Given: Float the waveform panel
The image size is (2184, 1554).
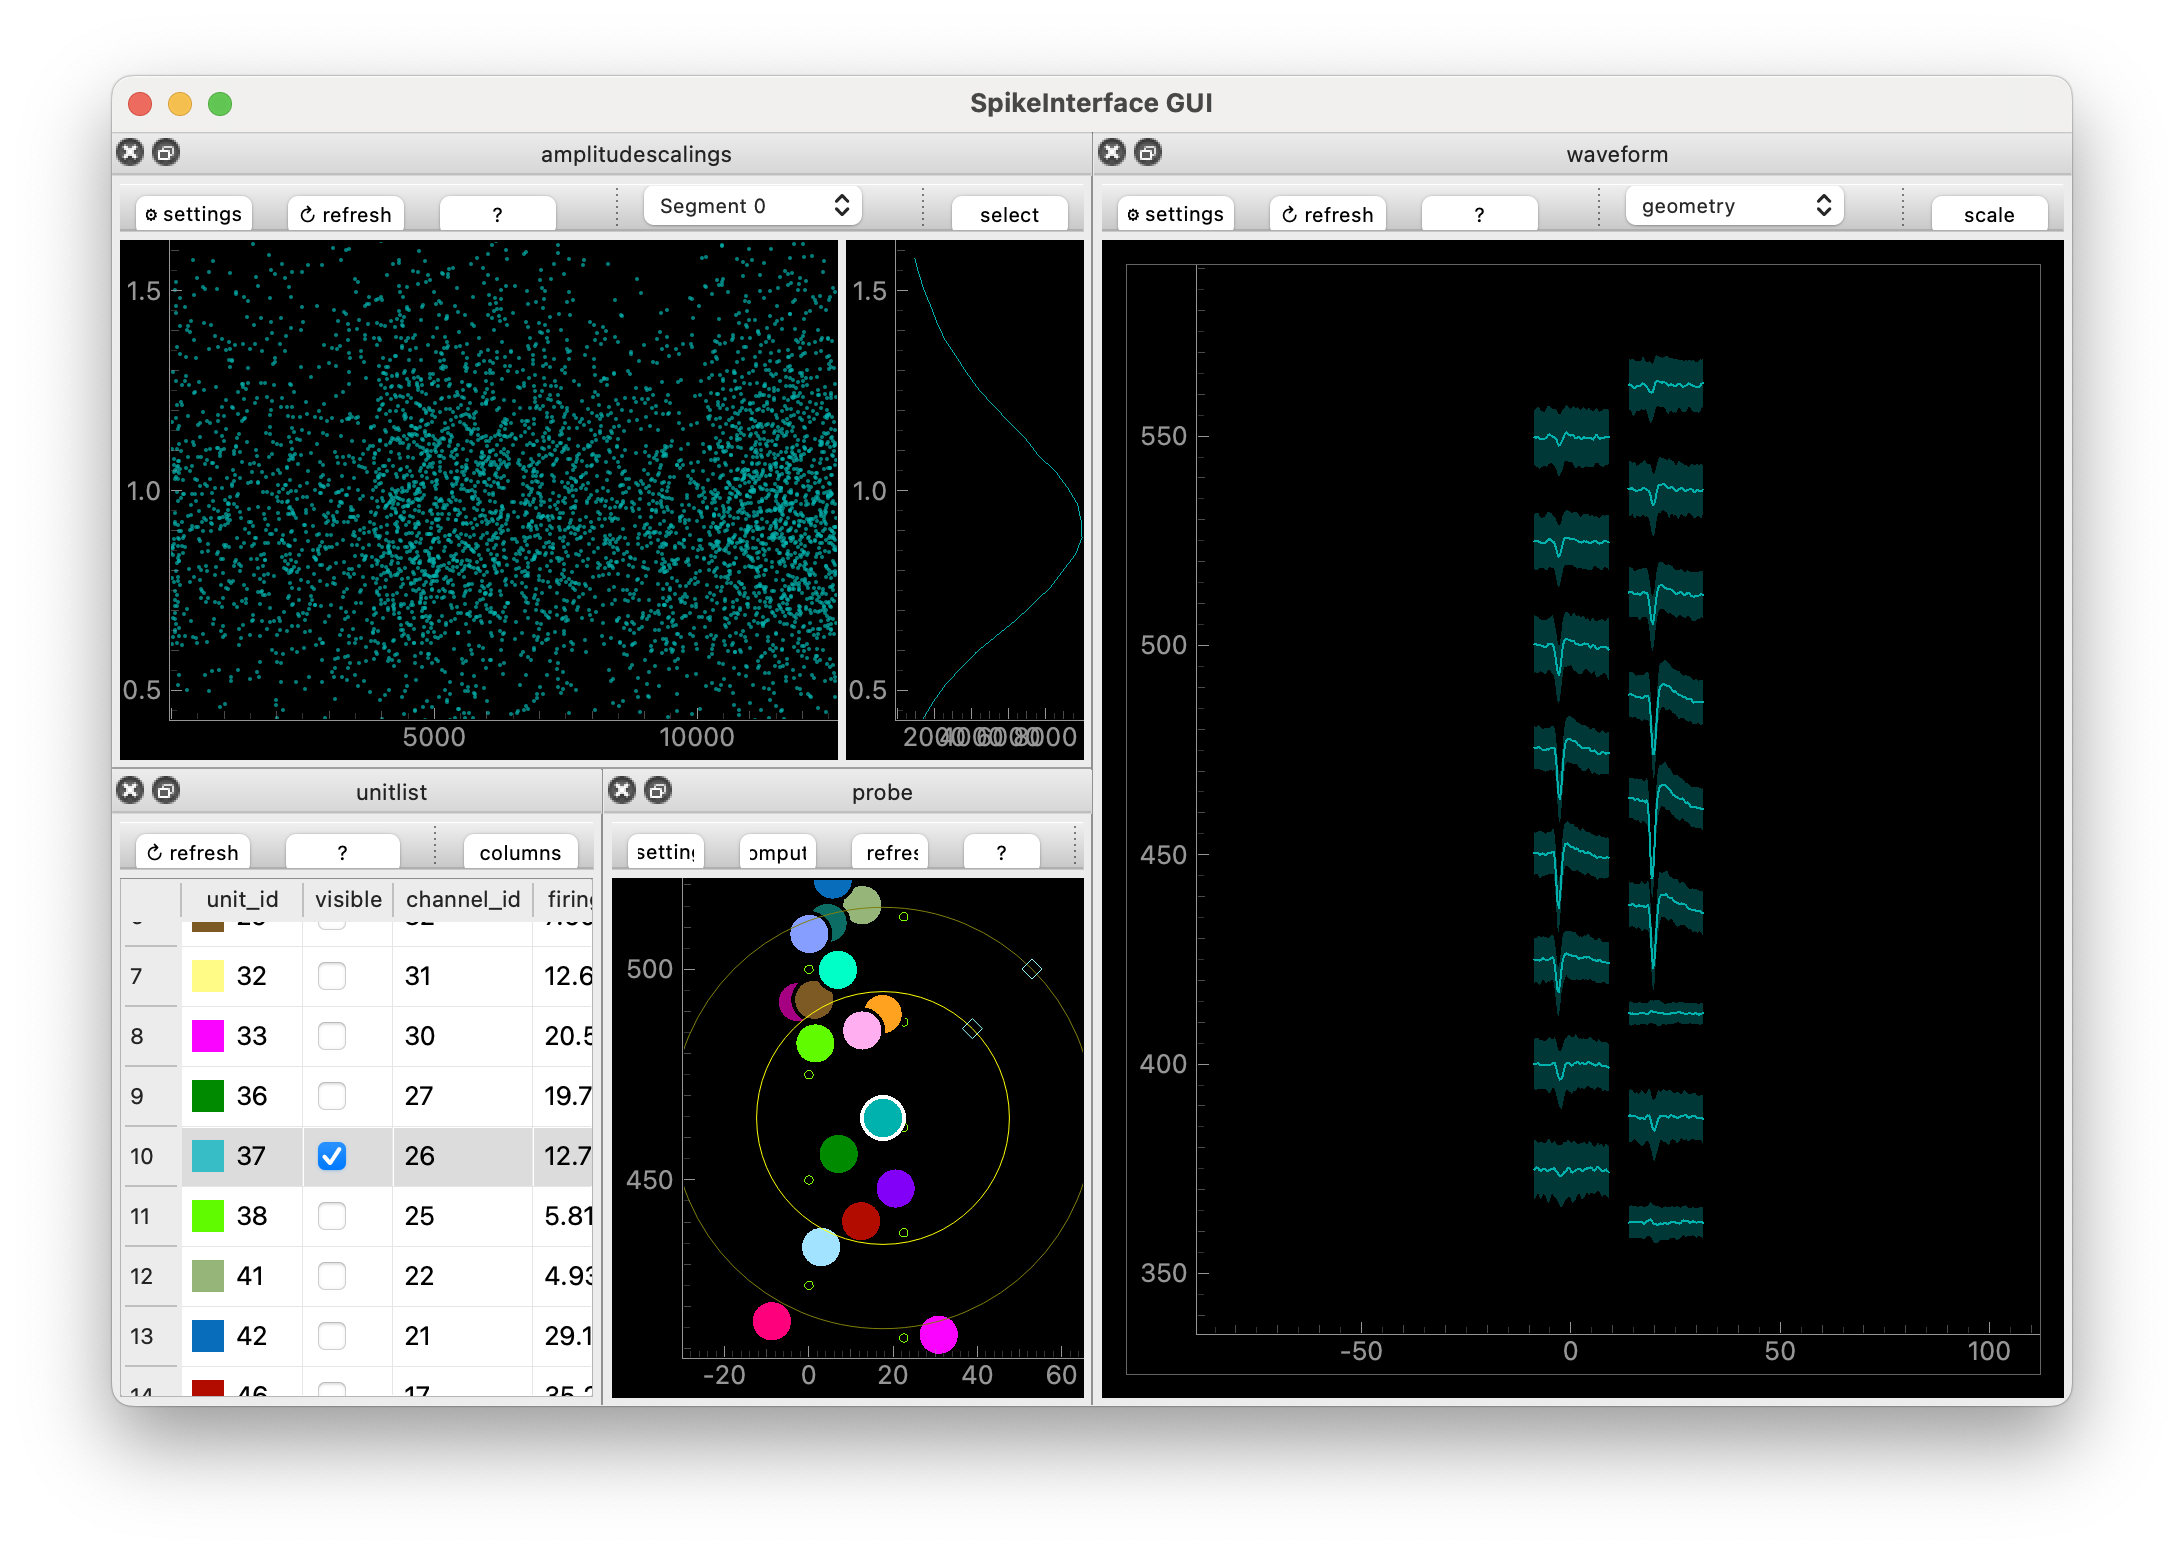Looking at the screenshot, I should click(1148, 153).
